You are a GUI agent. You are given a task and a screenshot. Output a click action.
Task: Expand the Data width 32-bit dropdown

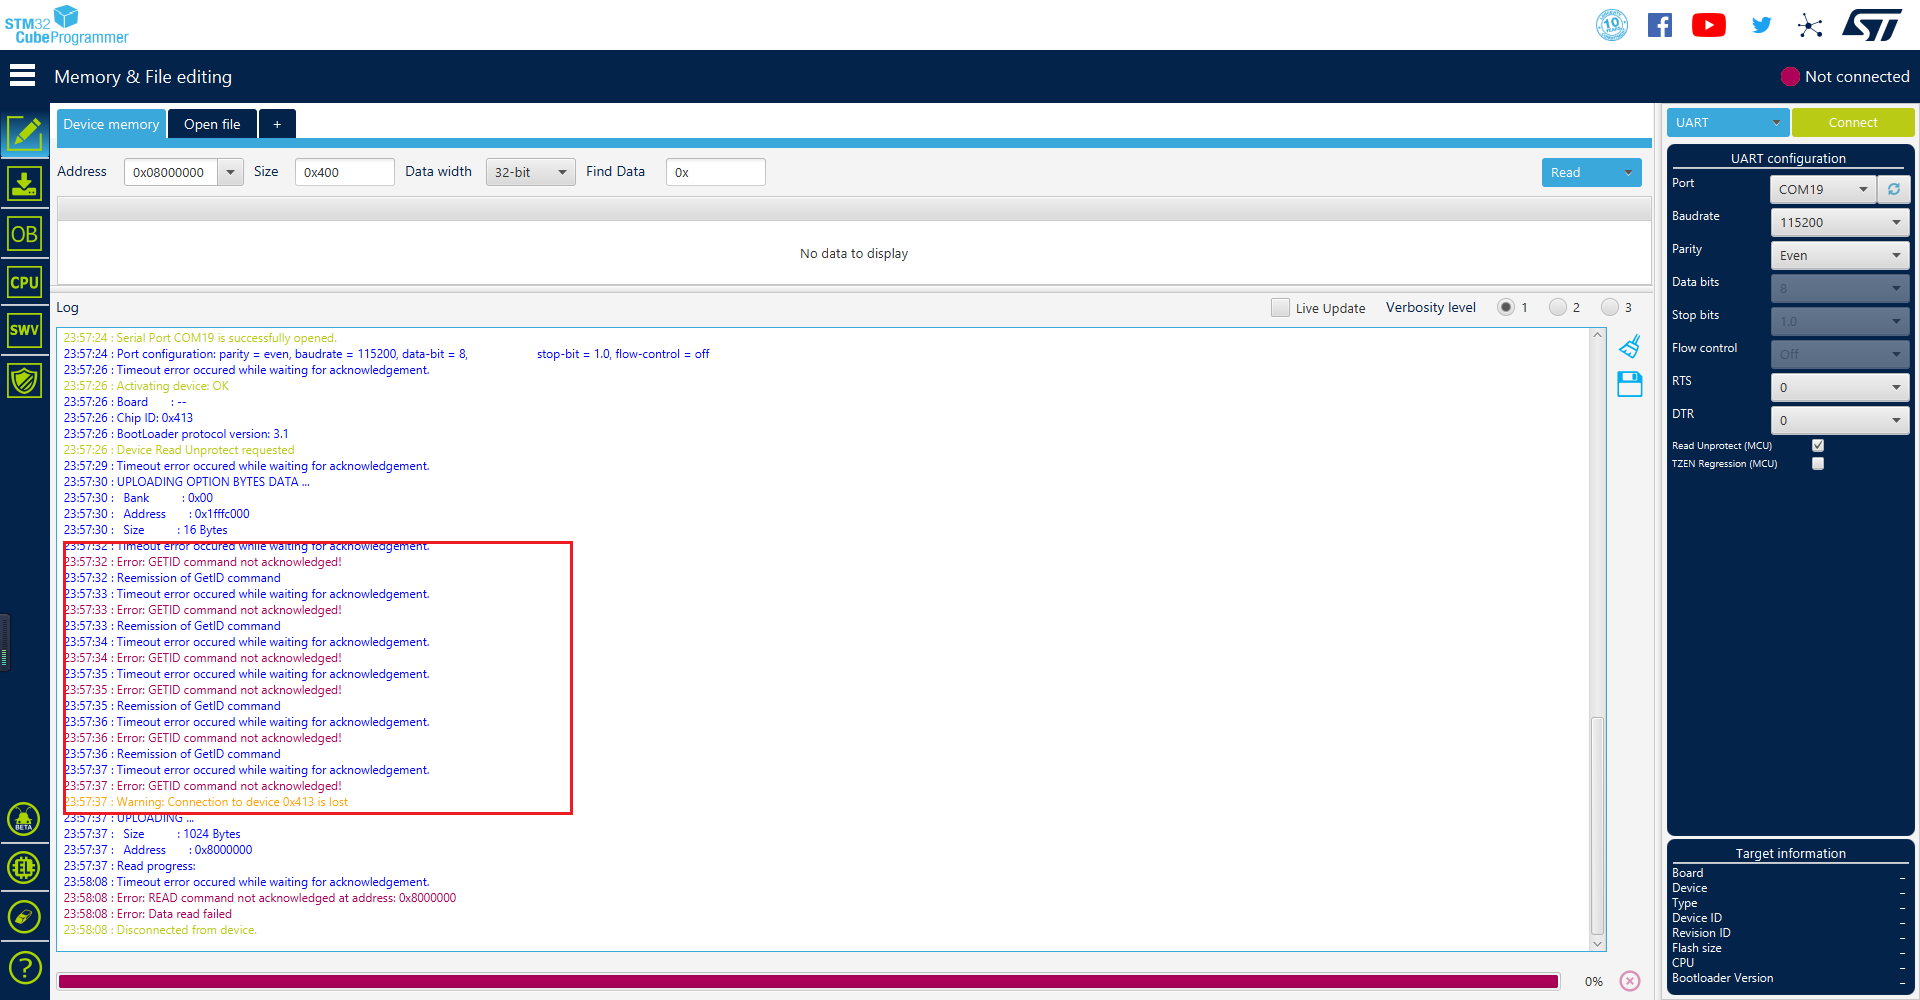pyautogui.click(x=531, y=172)
